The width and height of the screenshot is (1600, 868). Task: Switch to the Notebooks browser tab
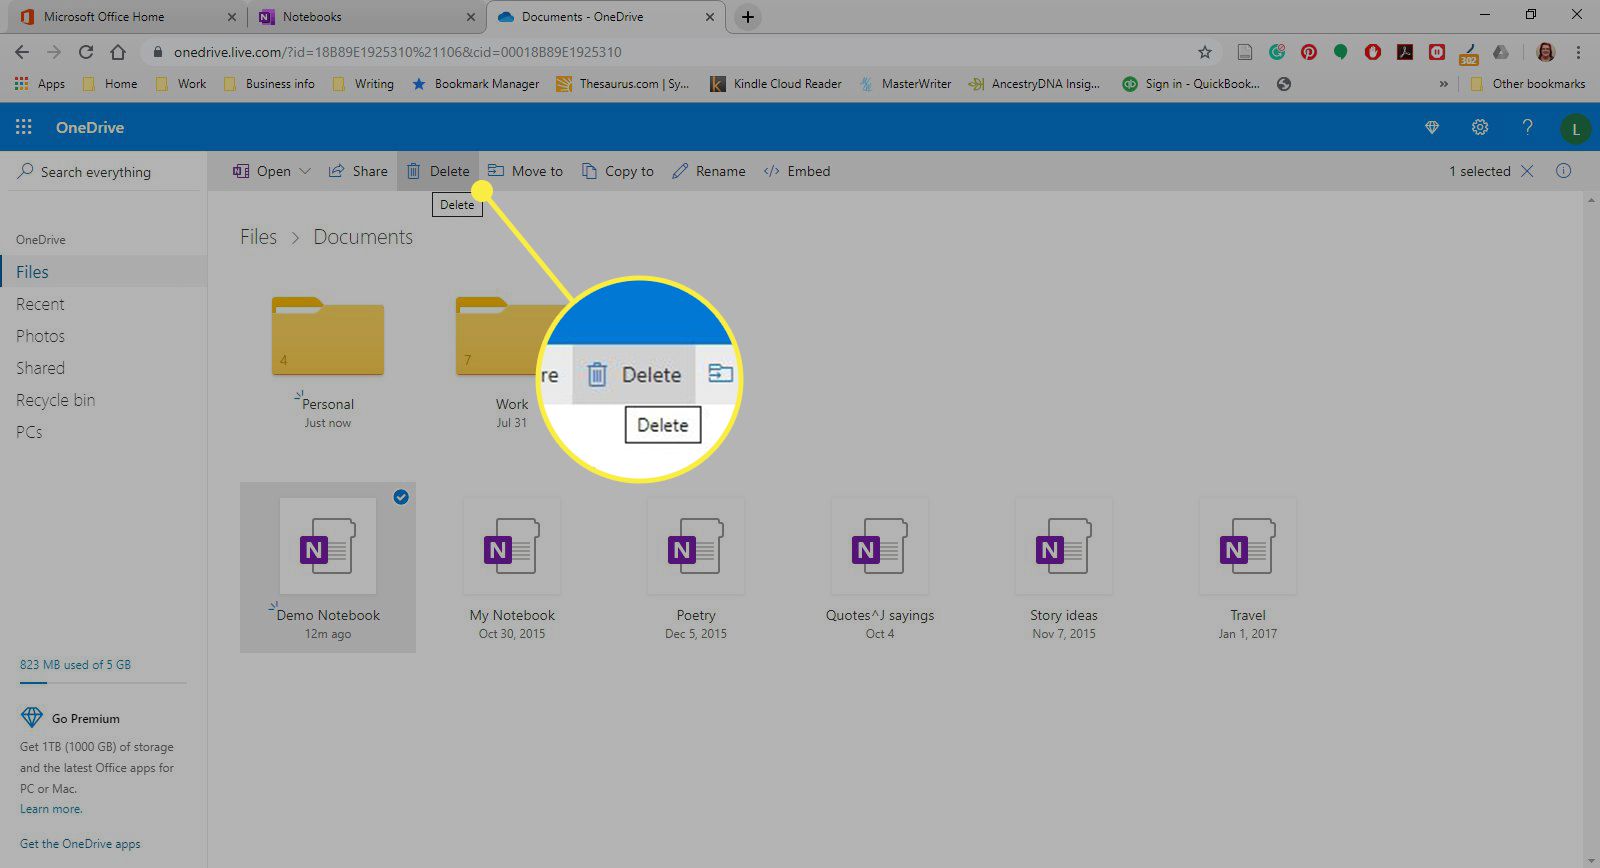(365, 17)
